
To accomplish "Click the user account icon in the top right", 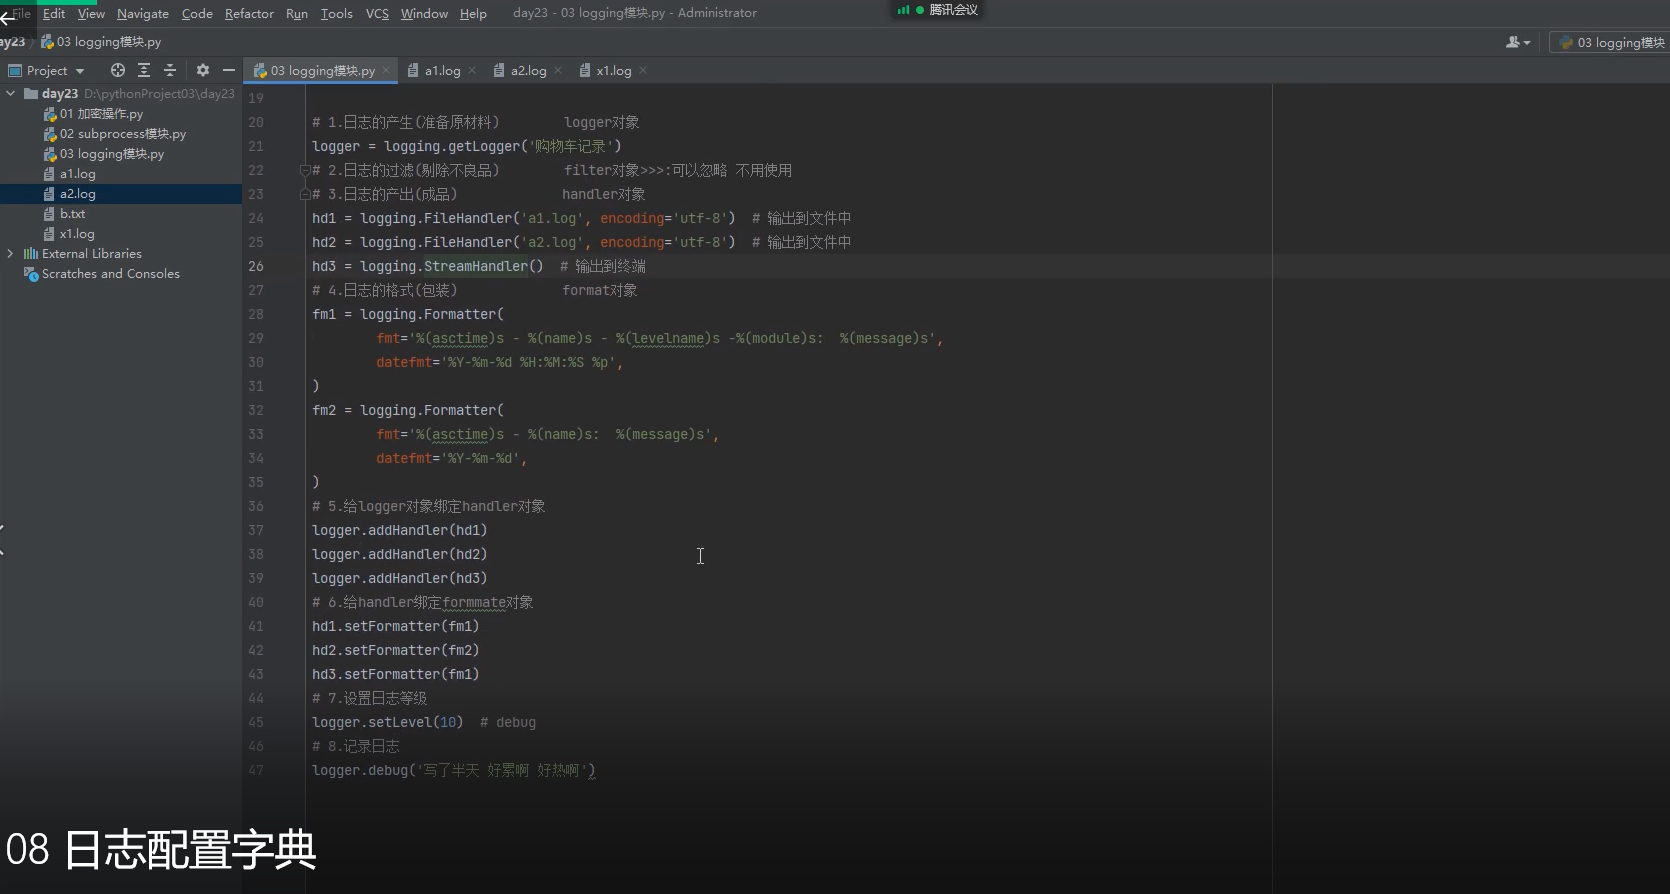I will (x=1518, y=42).
